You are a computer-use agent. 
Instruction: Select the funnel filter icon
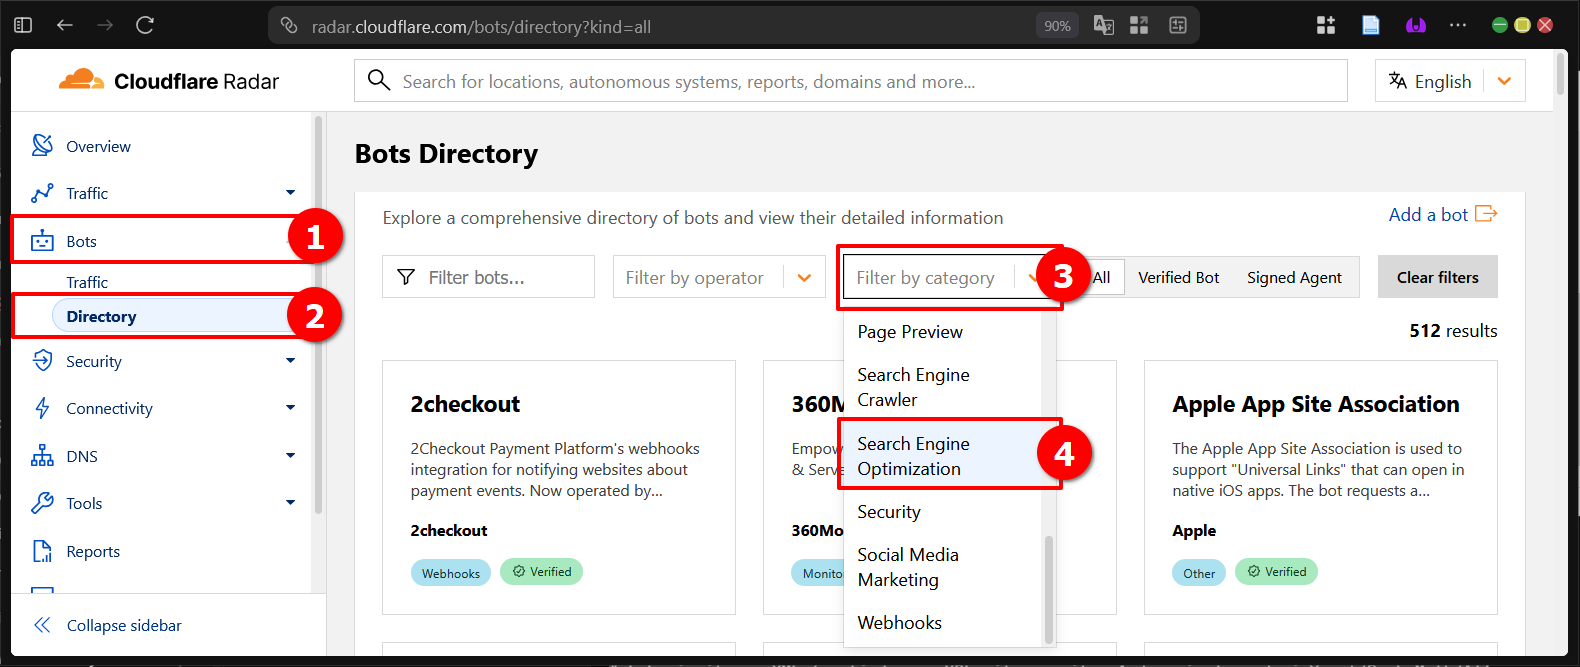(406, 277)
